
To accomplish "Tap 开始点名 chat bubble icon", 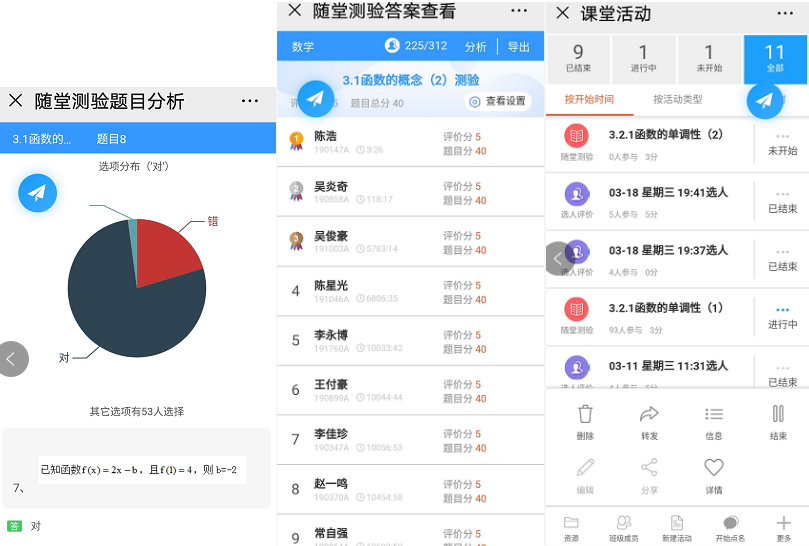I will (x=730, y=525).
